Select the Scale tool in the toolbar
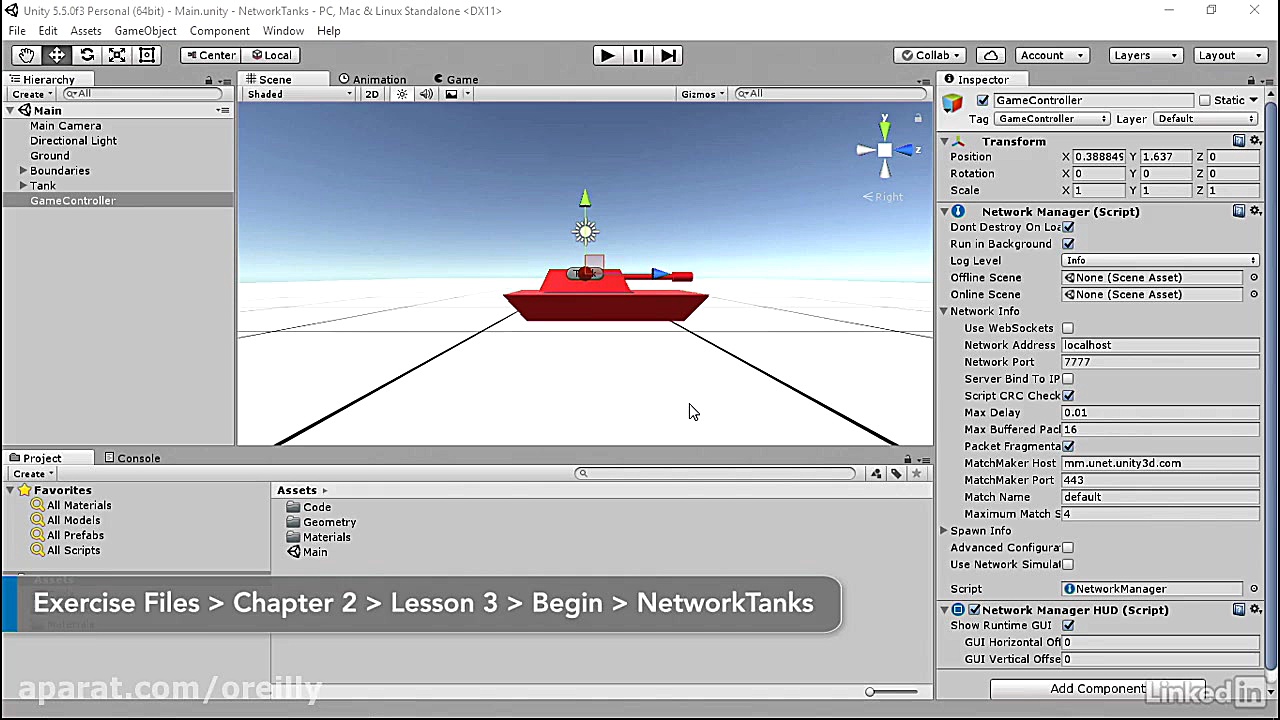1280x720 pixels. pos(117,55)
